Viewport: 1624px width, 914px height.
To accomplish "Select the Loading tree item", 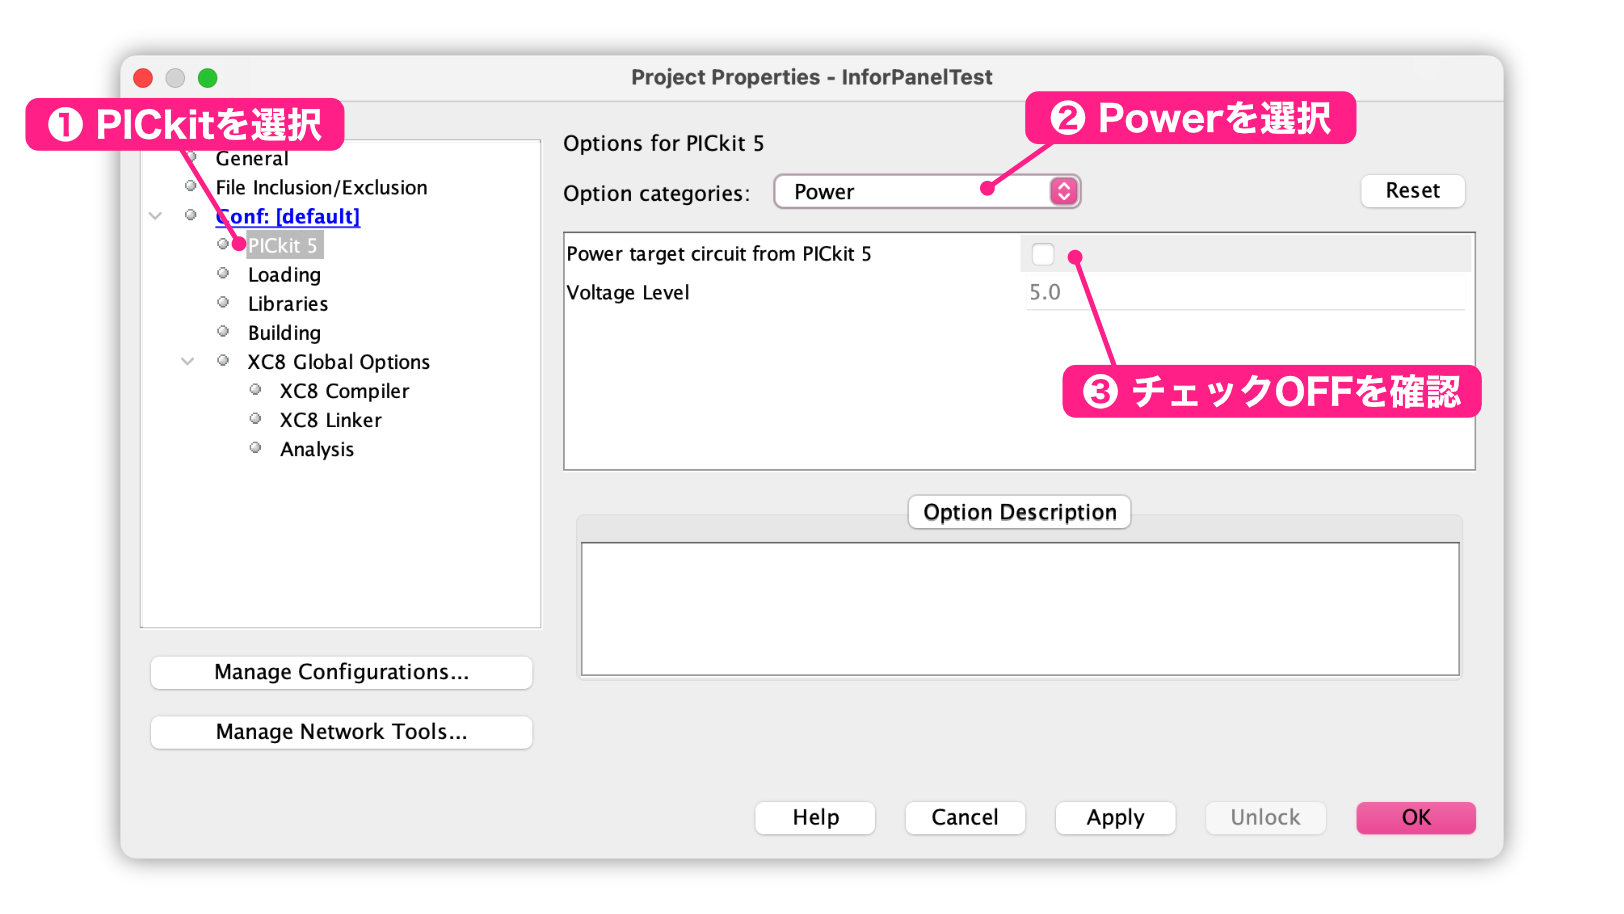I will pyautogui.click(x=284, y=274).
